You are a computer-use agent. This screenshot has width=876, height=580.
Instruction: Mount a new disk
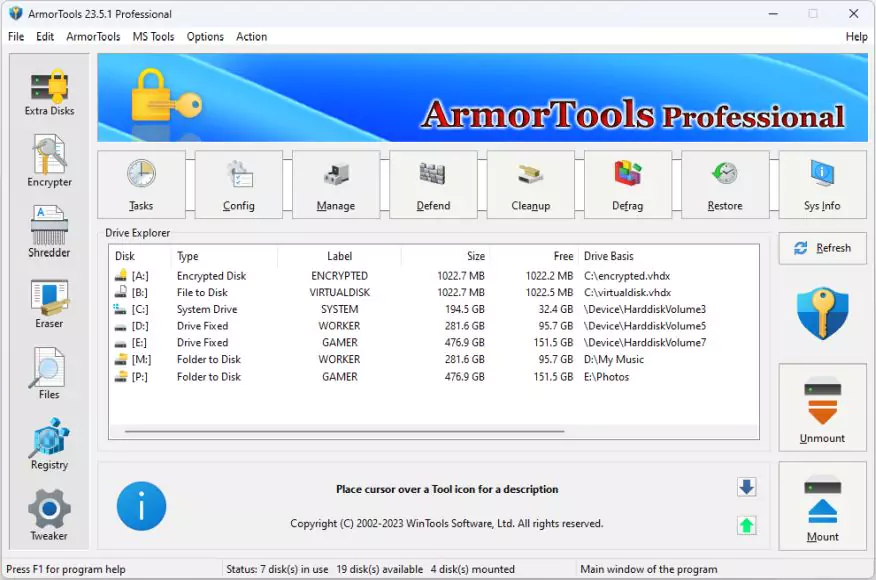(822, 506)
